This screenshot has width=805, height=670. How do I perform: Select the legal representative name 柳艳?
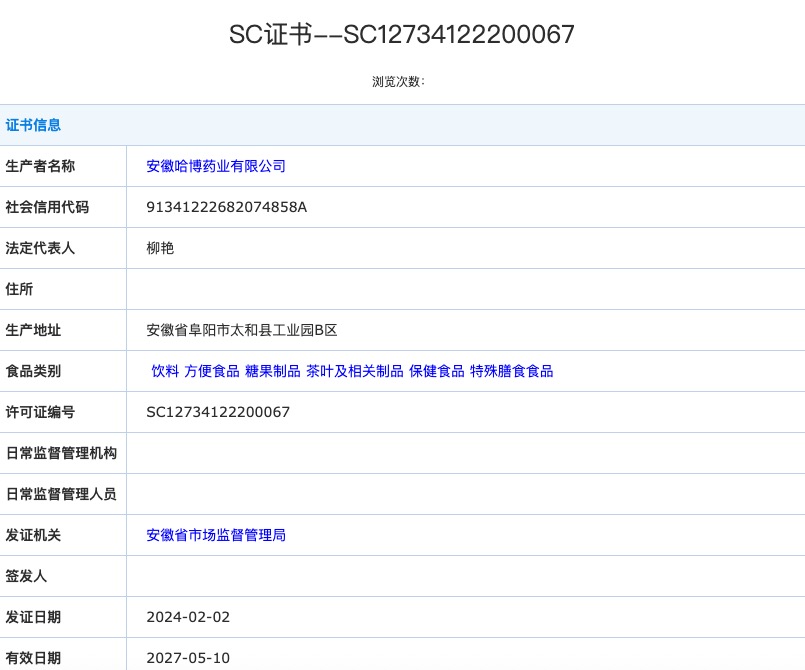tap(160, 248)
